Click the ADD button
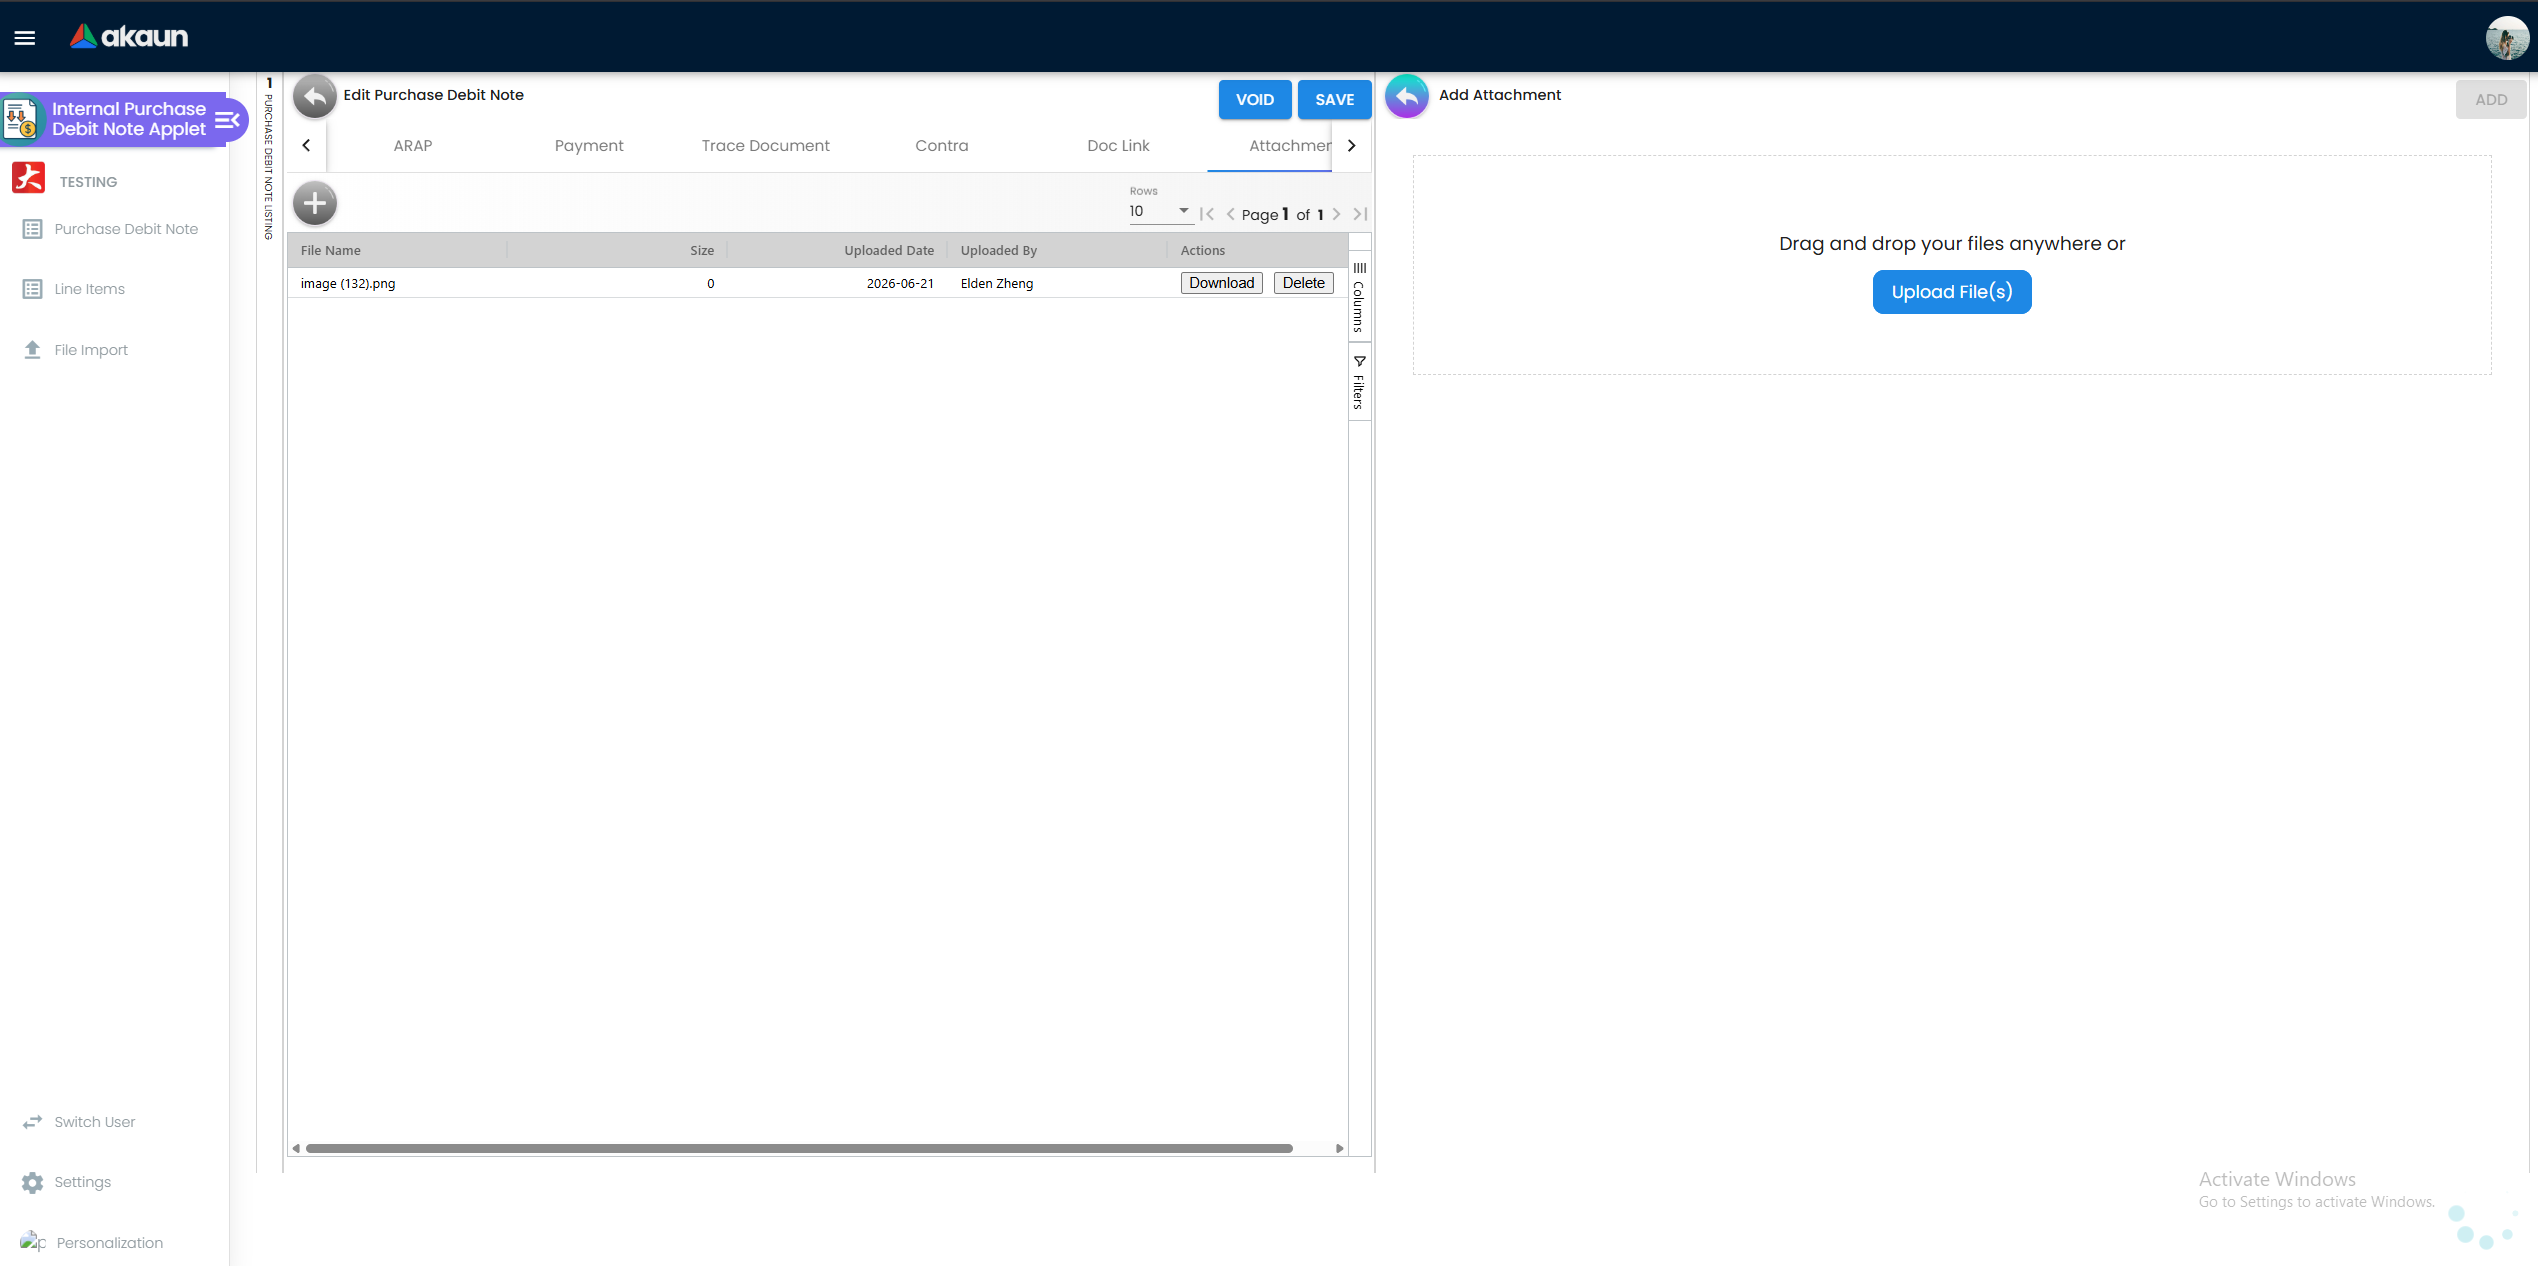This screenshot has height=1266, width=2538. point(2490,99)
